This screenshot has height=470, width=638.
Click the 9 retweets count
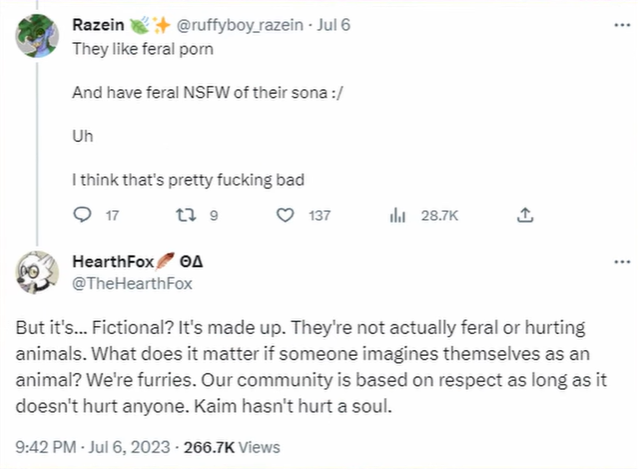tap(214, 215)
